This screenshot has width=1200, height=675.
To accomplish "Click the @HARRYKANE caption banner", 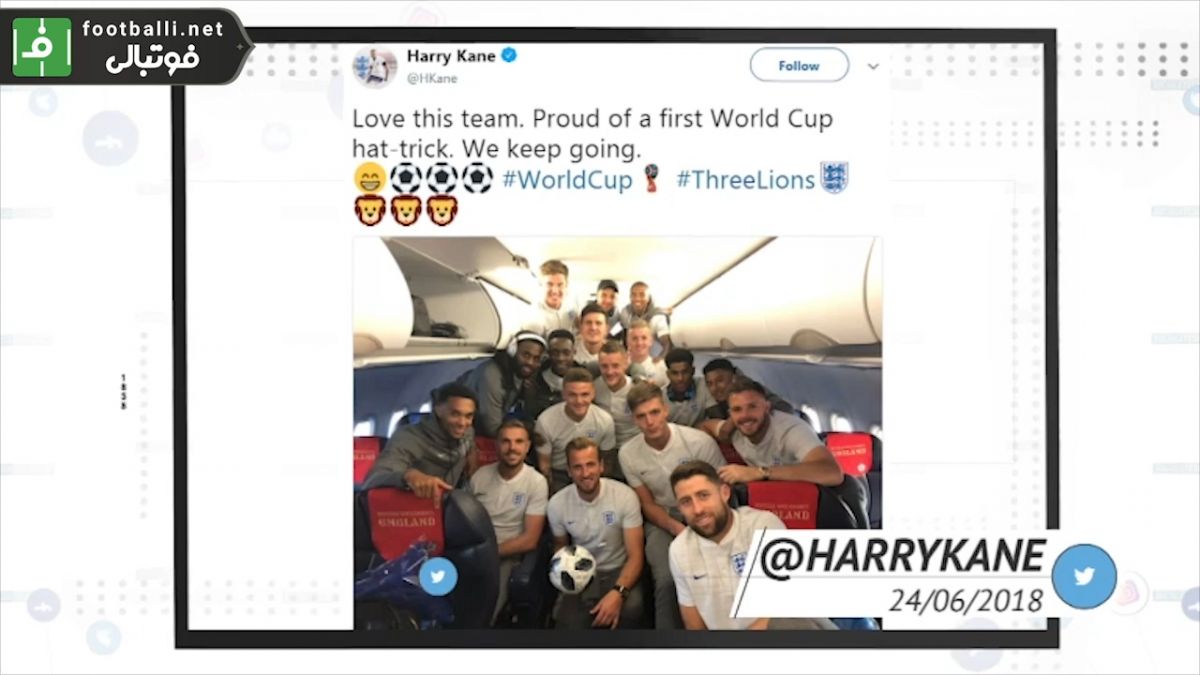I will coord(902,557).
